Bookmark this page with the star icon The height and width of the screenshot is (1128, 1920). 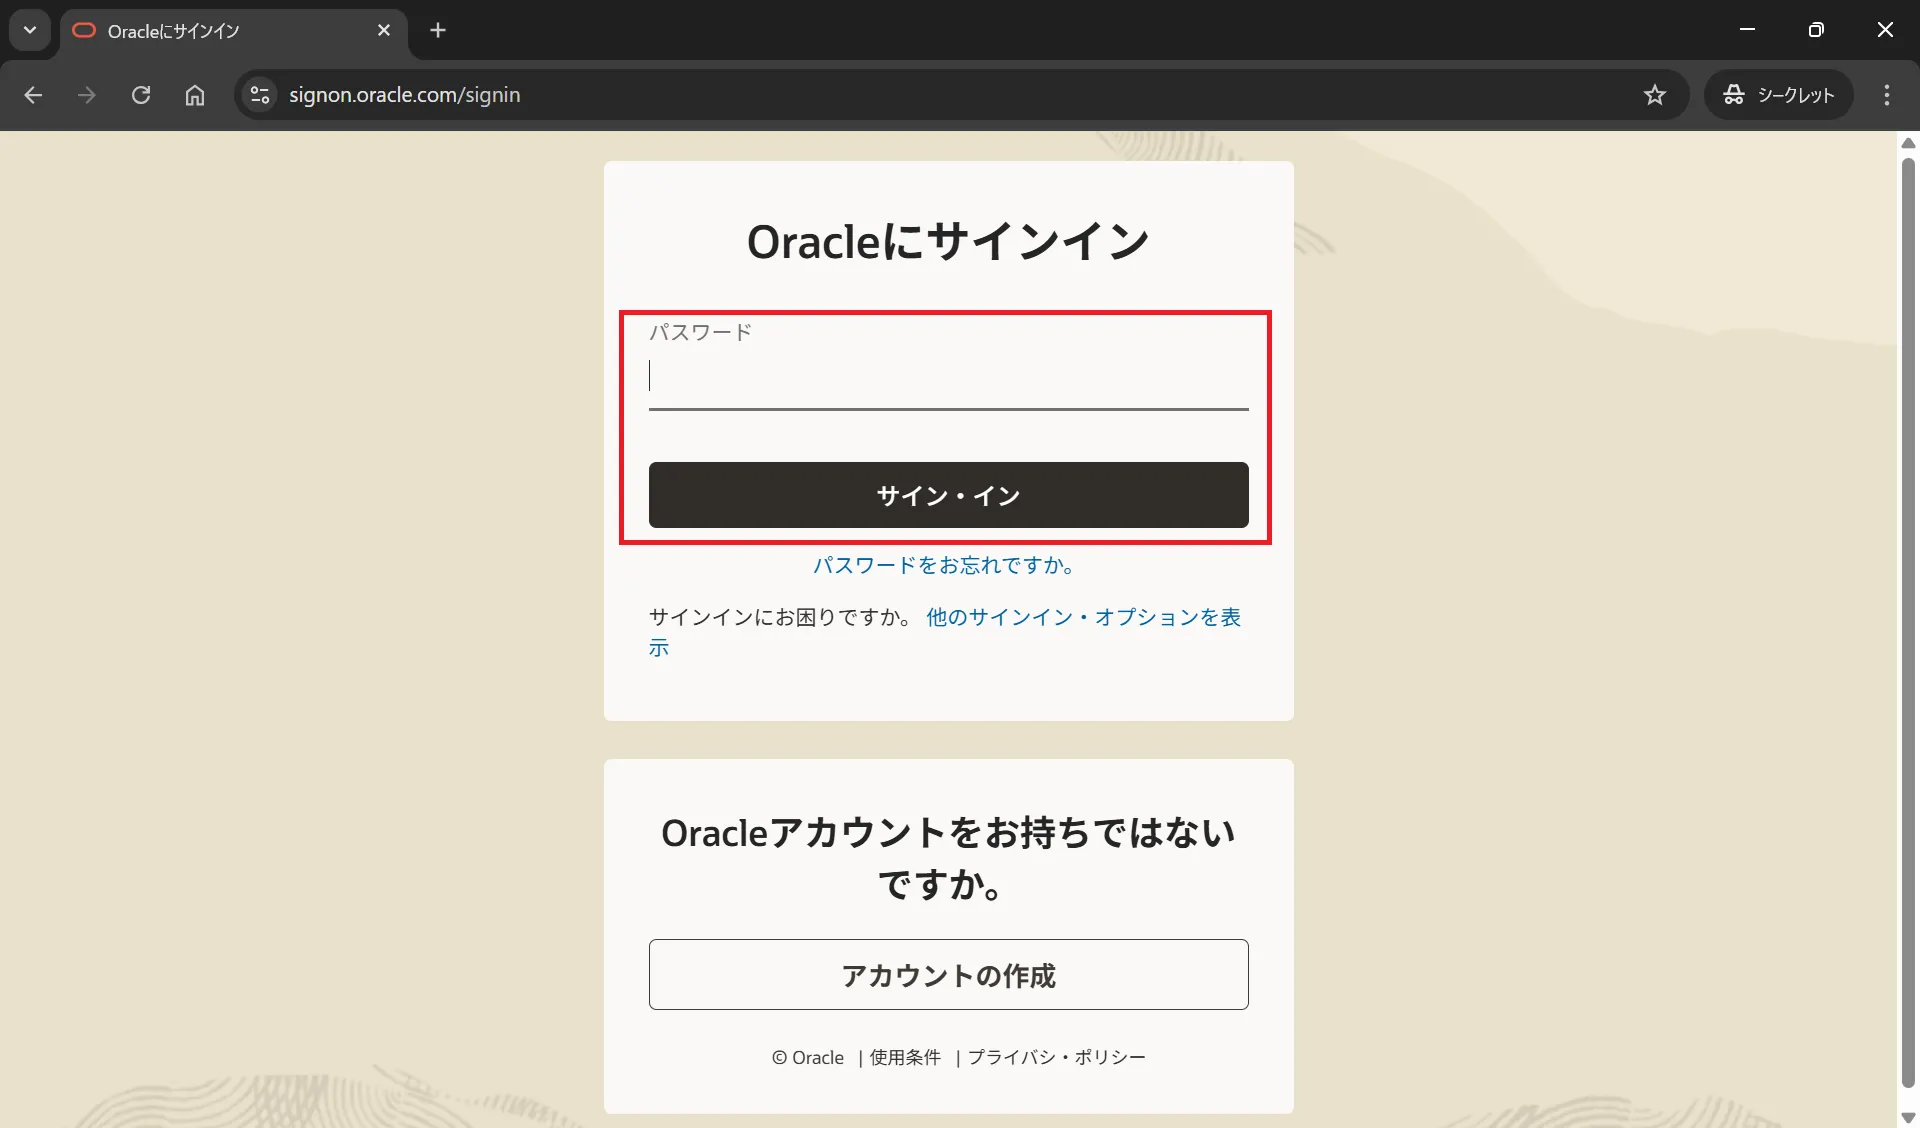point(1655,95)
